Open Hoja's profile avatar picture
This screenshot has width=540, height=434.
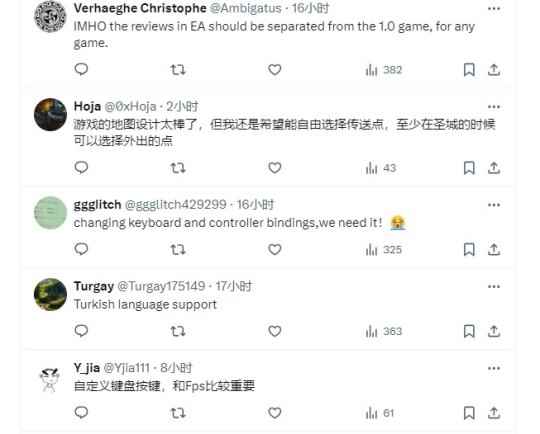pyautogui.click(x=50, y=115)
